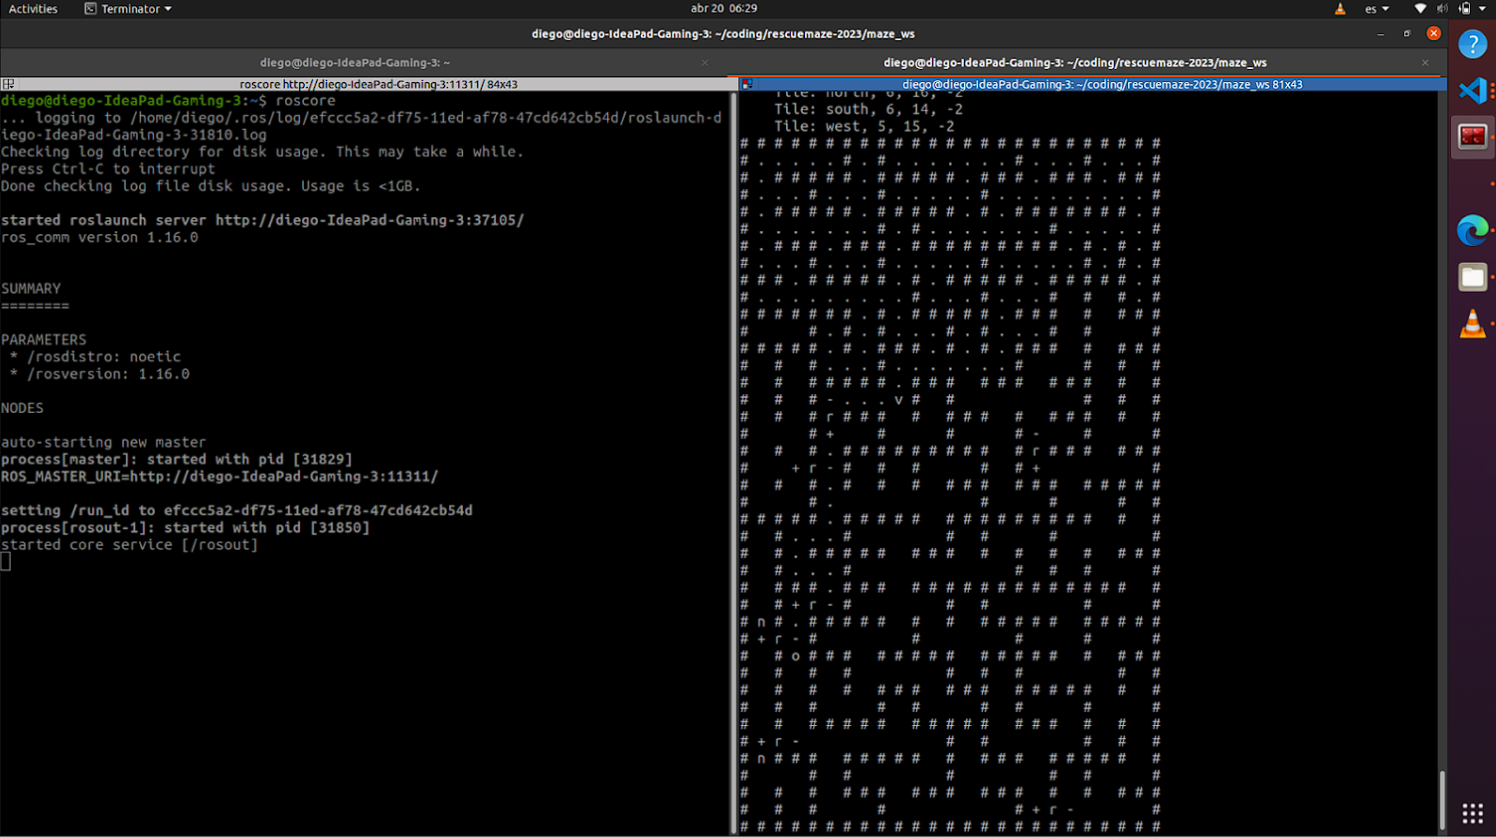This screenshot has width=1496, height=837.
Task: Click the left roscore pane scrollbar
Action: click(734, 463)
